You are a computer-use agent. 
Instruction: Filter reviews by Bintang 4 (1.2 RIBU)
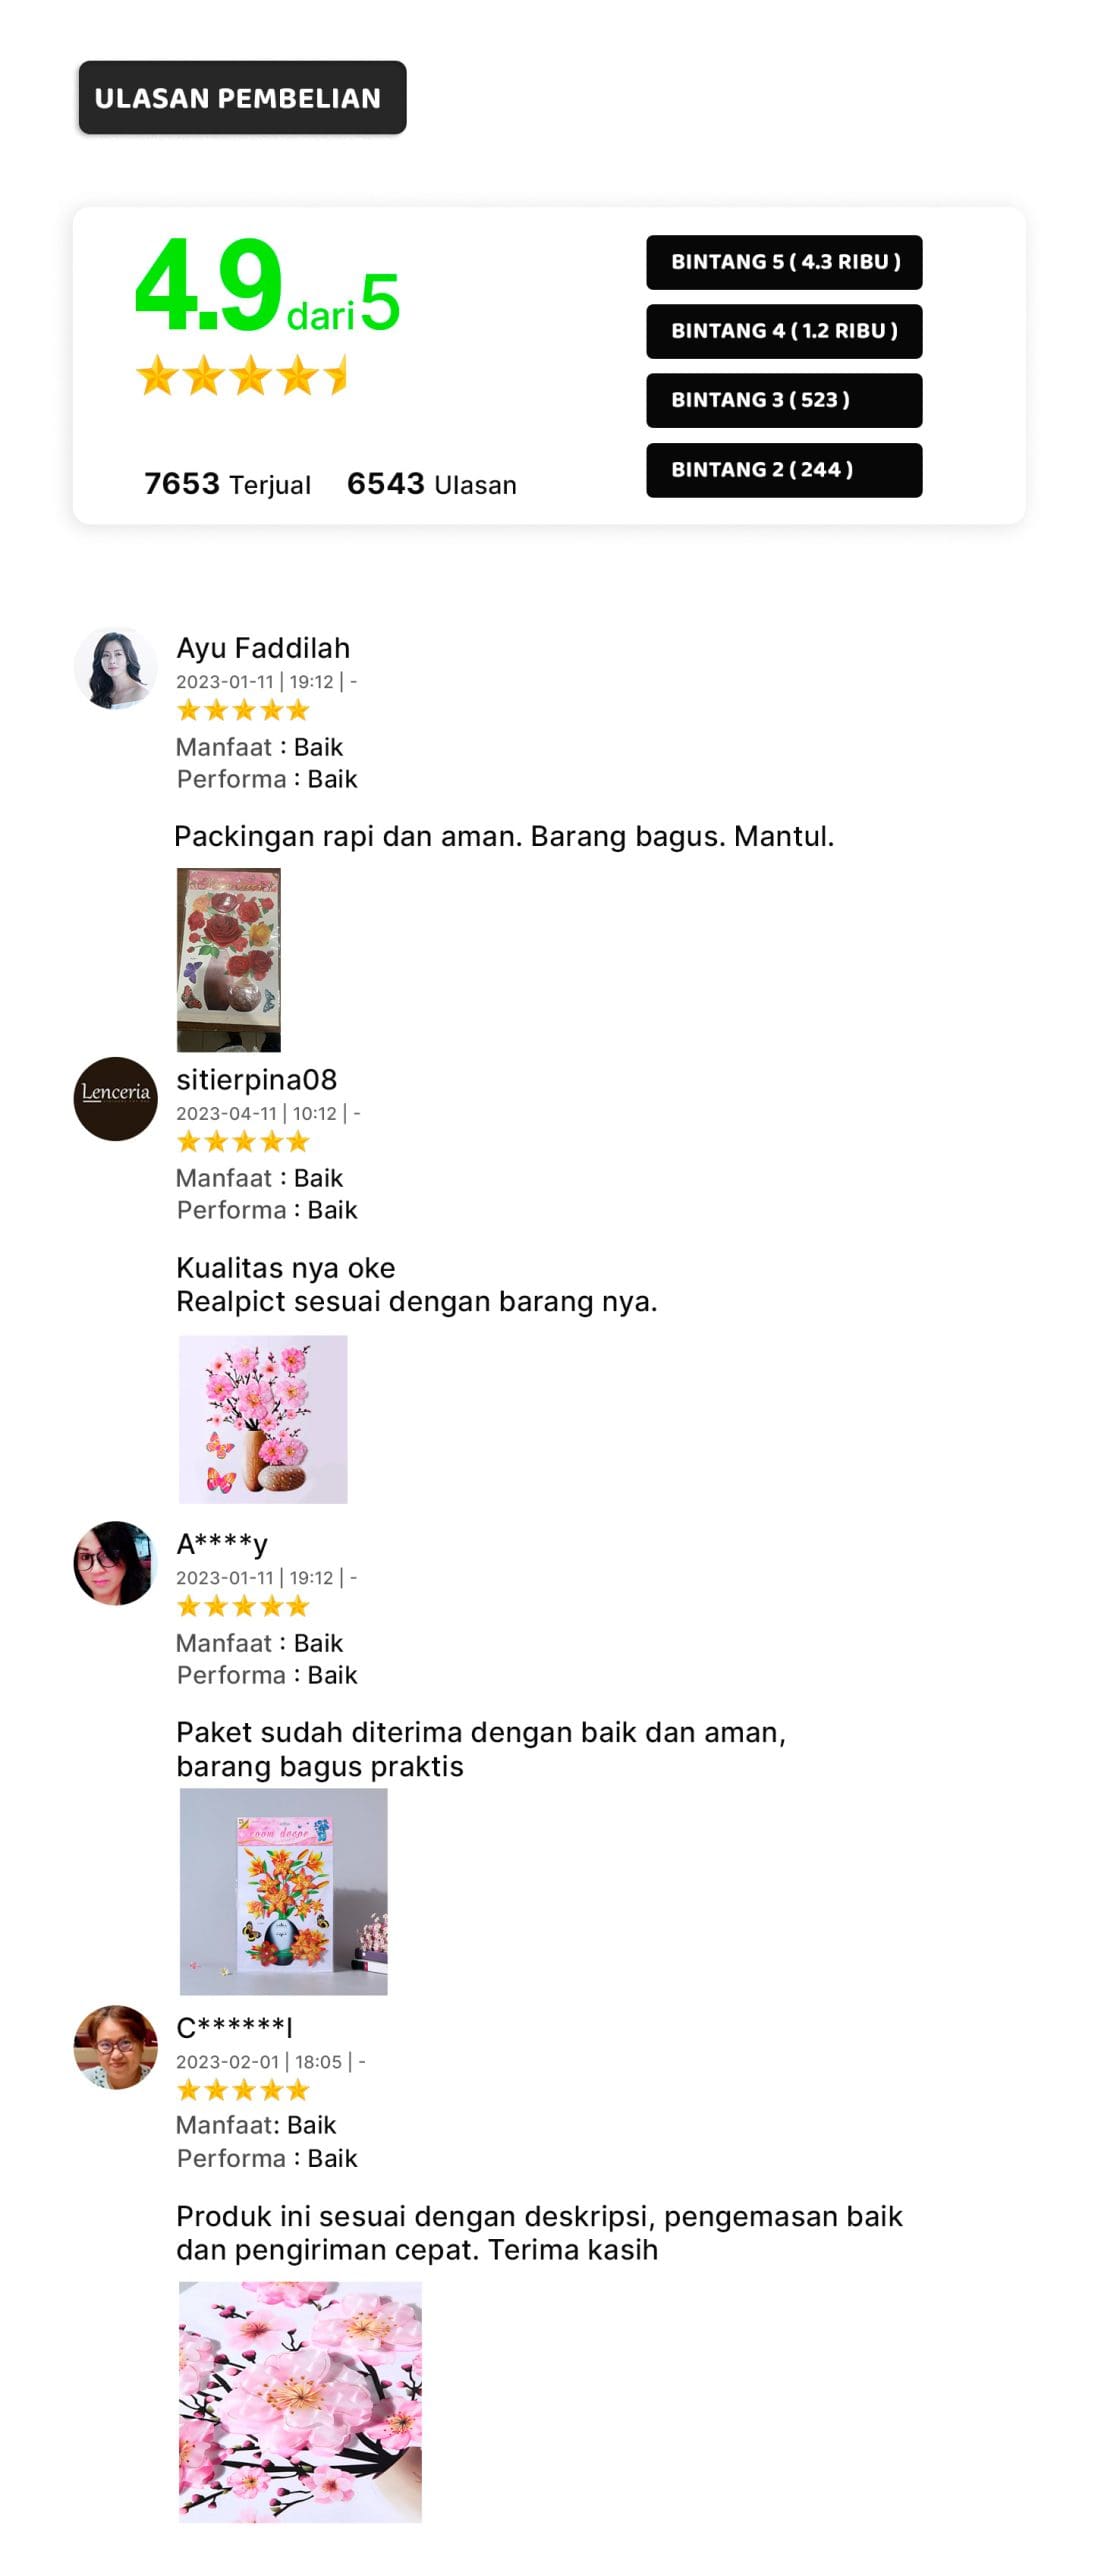click(x=784, y=331)
